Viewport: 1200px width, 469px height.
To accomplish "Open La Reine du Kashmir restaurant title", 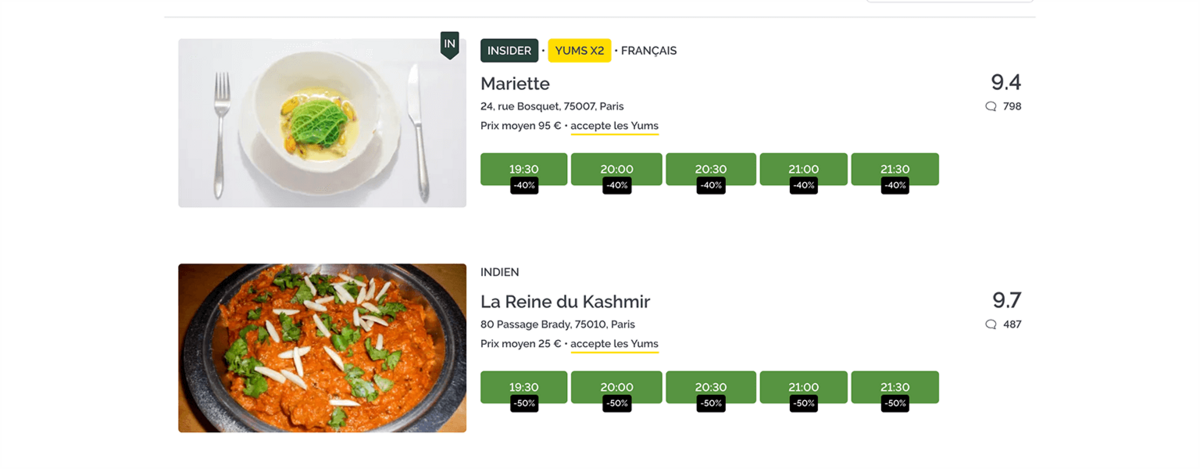I will pyautogui.click(x=565, y=301).
